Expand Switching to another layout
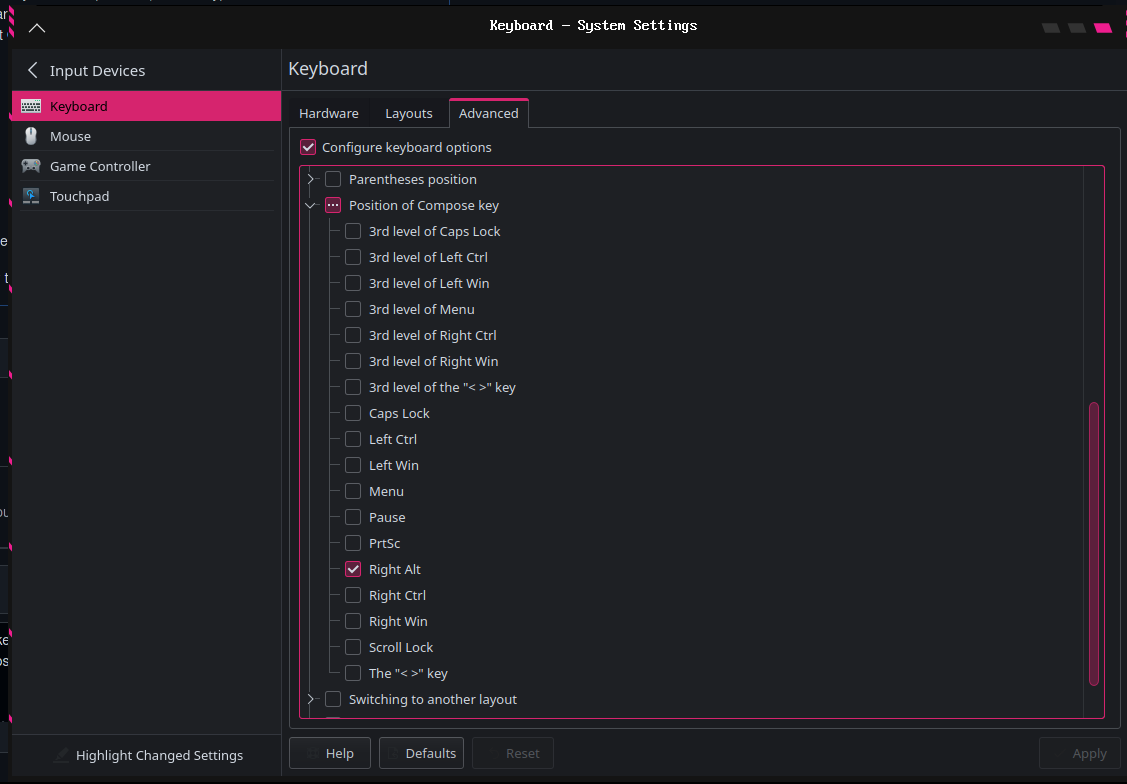Screen dimensions: 1127x784 point(310,699)
